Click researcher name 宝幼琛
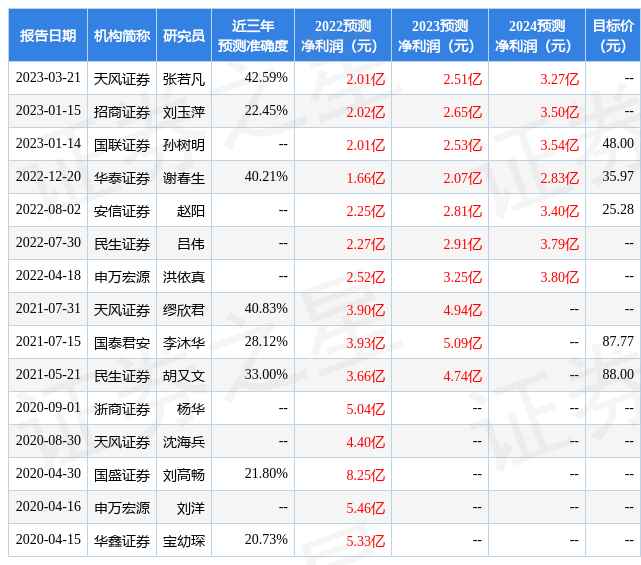641x565 pixels. [x=184, y=540]
